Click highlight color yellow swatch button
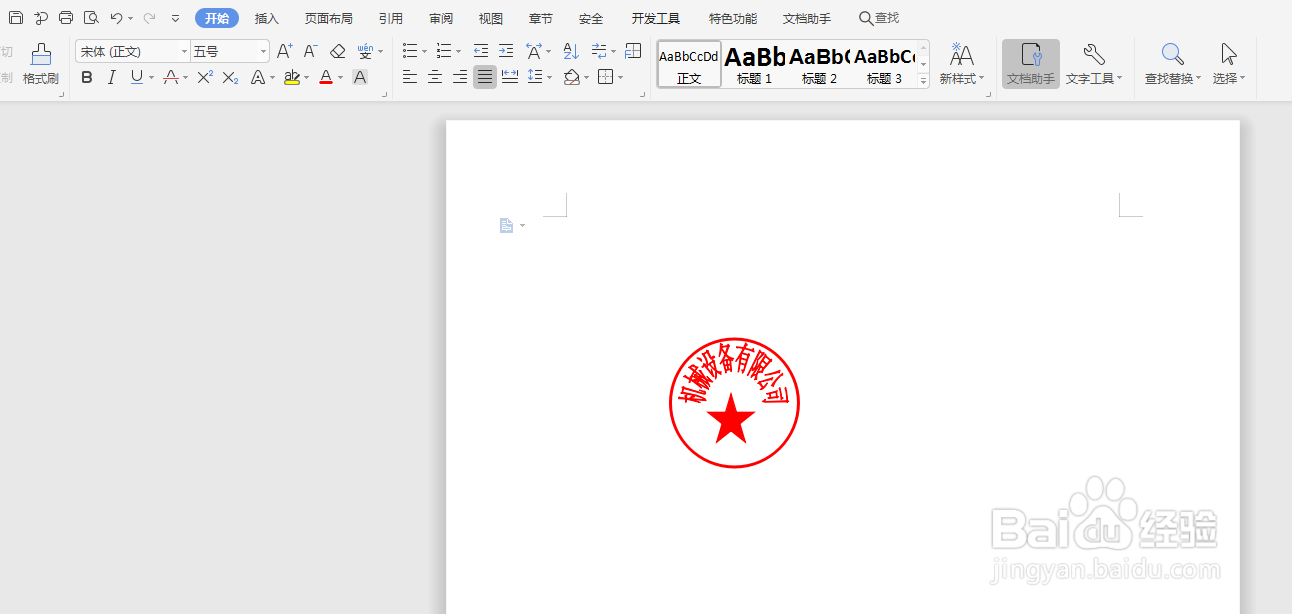 [291, 77]
